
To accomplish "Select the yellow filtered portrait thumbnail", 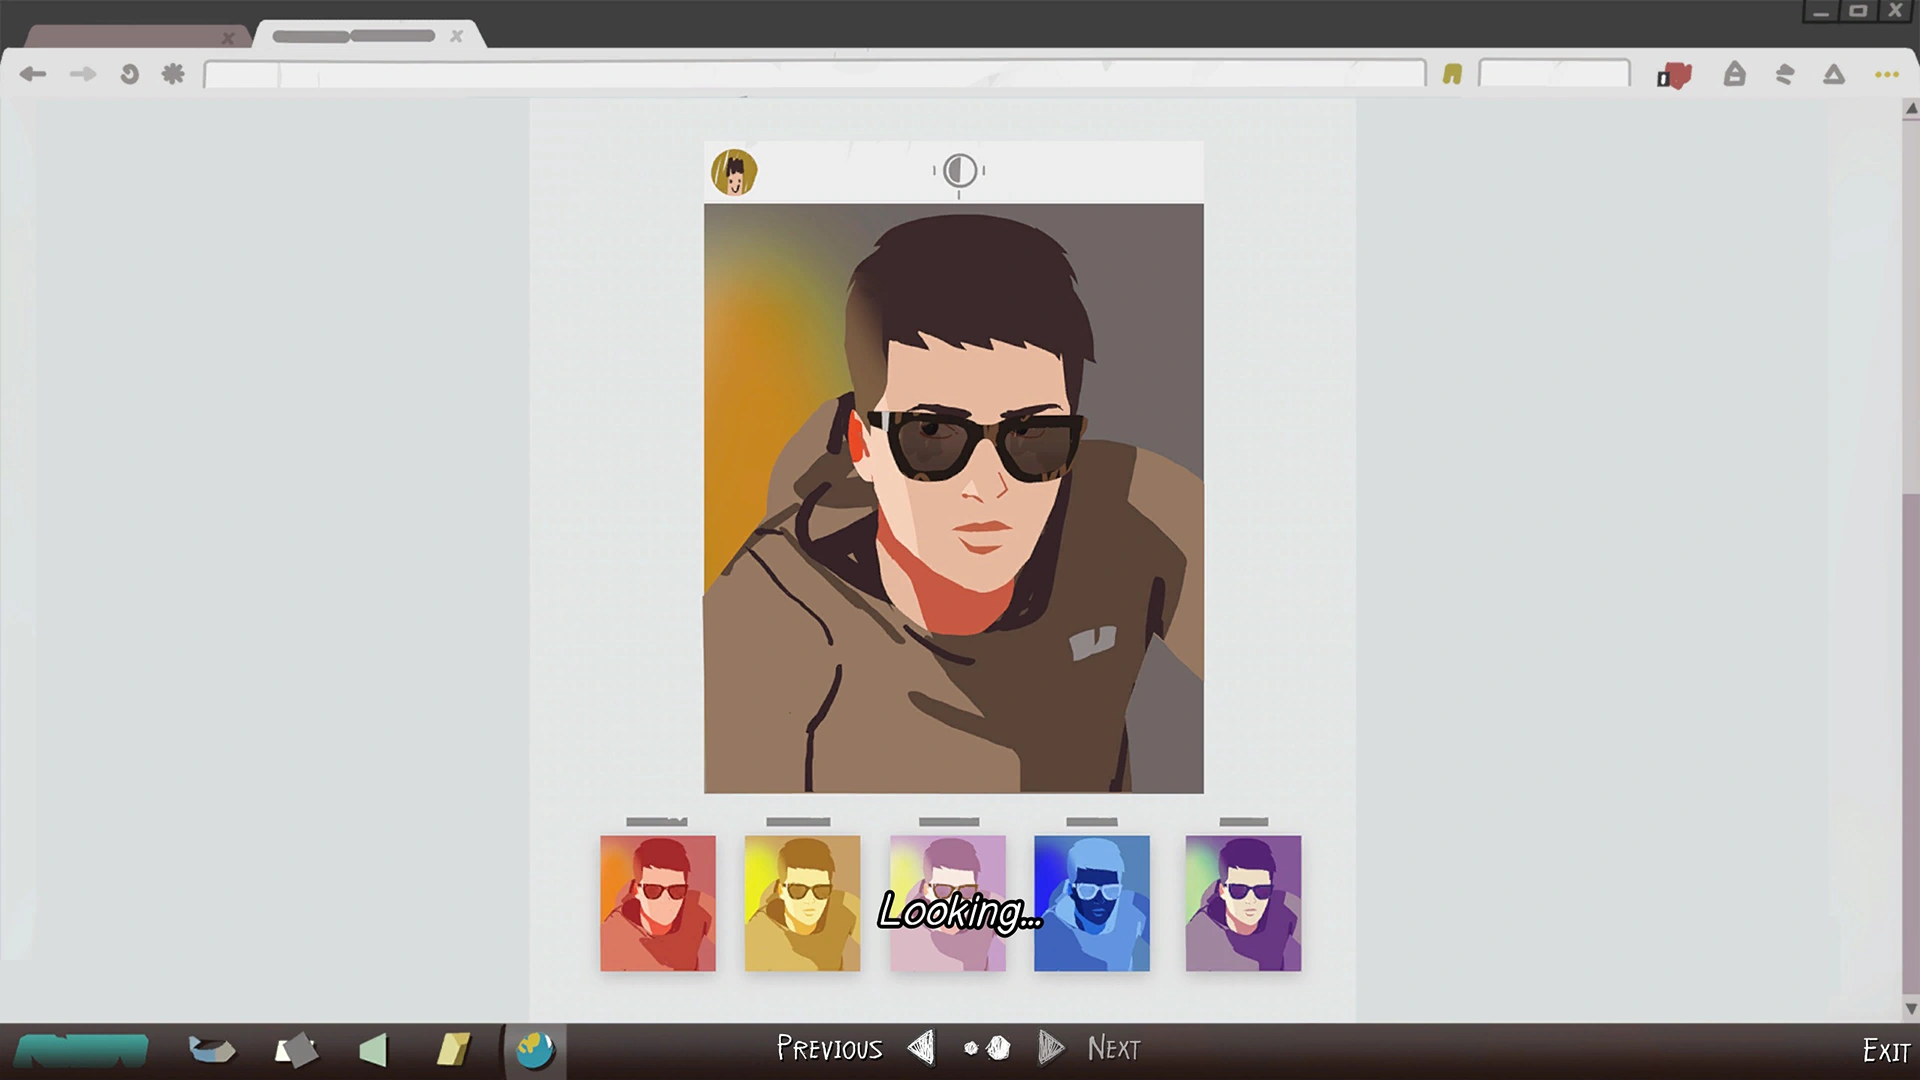I will pyautogui.click(x=802, y=903).
